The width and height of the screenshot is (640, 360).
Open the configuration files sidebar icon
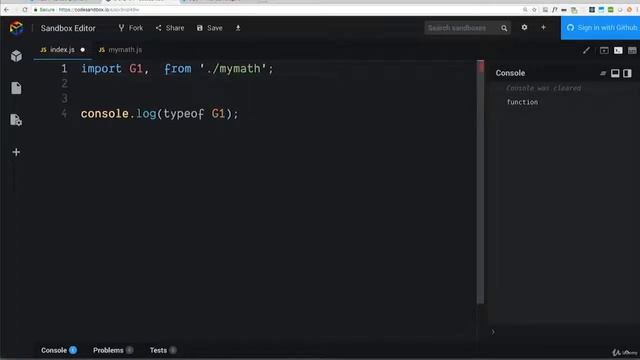pyautogui.click(x=16, y=120)
